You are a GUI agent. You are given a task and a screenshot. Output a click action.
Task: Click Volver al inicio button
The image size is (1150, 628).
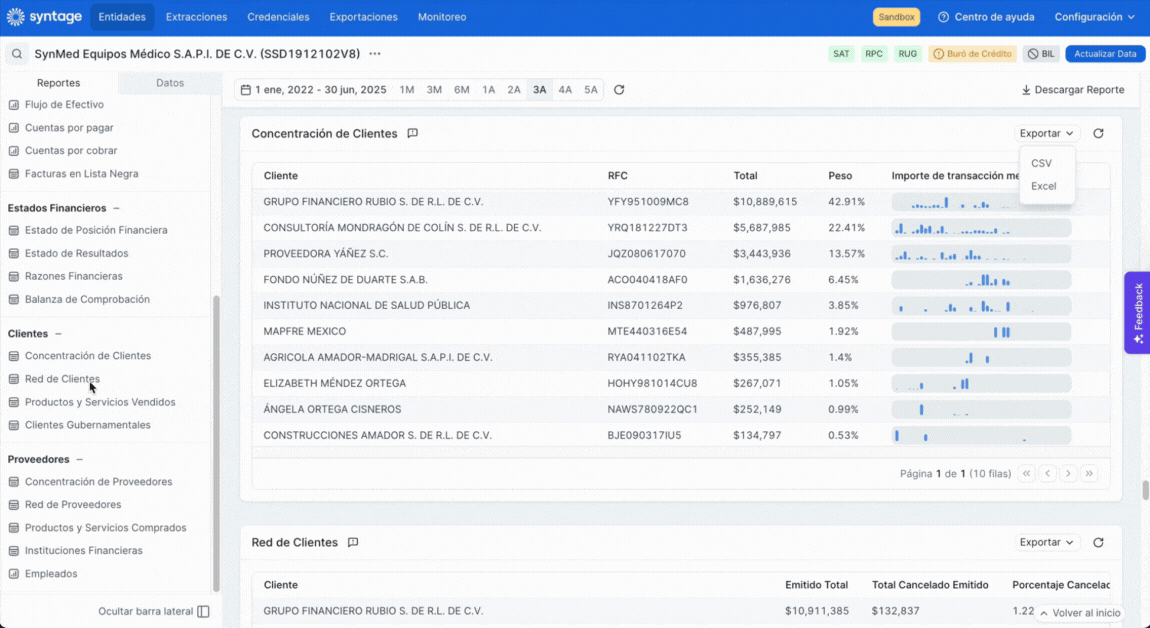coord(1080,613)
